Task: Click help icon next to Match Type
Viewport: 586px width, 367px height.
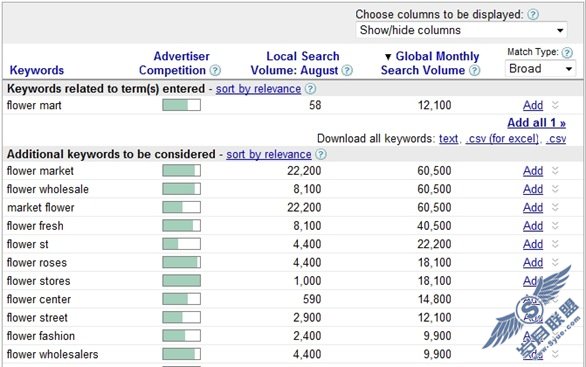Action: click(567, 53)
